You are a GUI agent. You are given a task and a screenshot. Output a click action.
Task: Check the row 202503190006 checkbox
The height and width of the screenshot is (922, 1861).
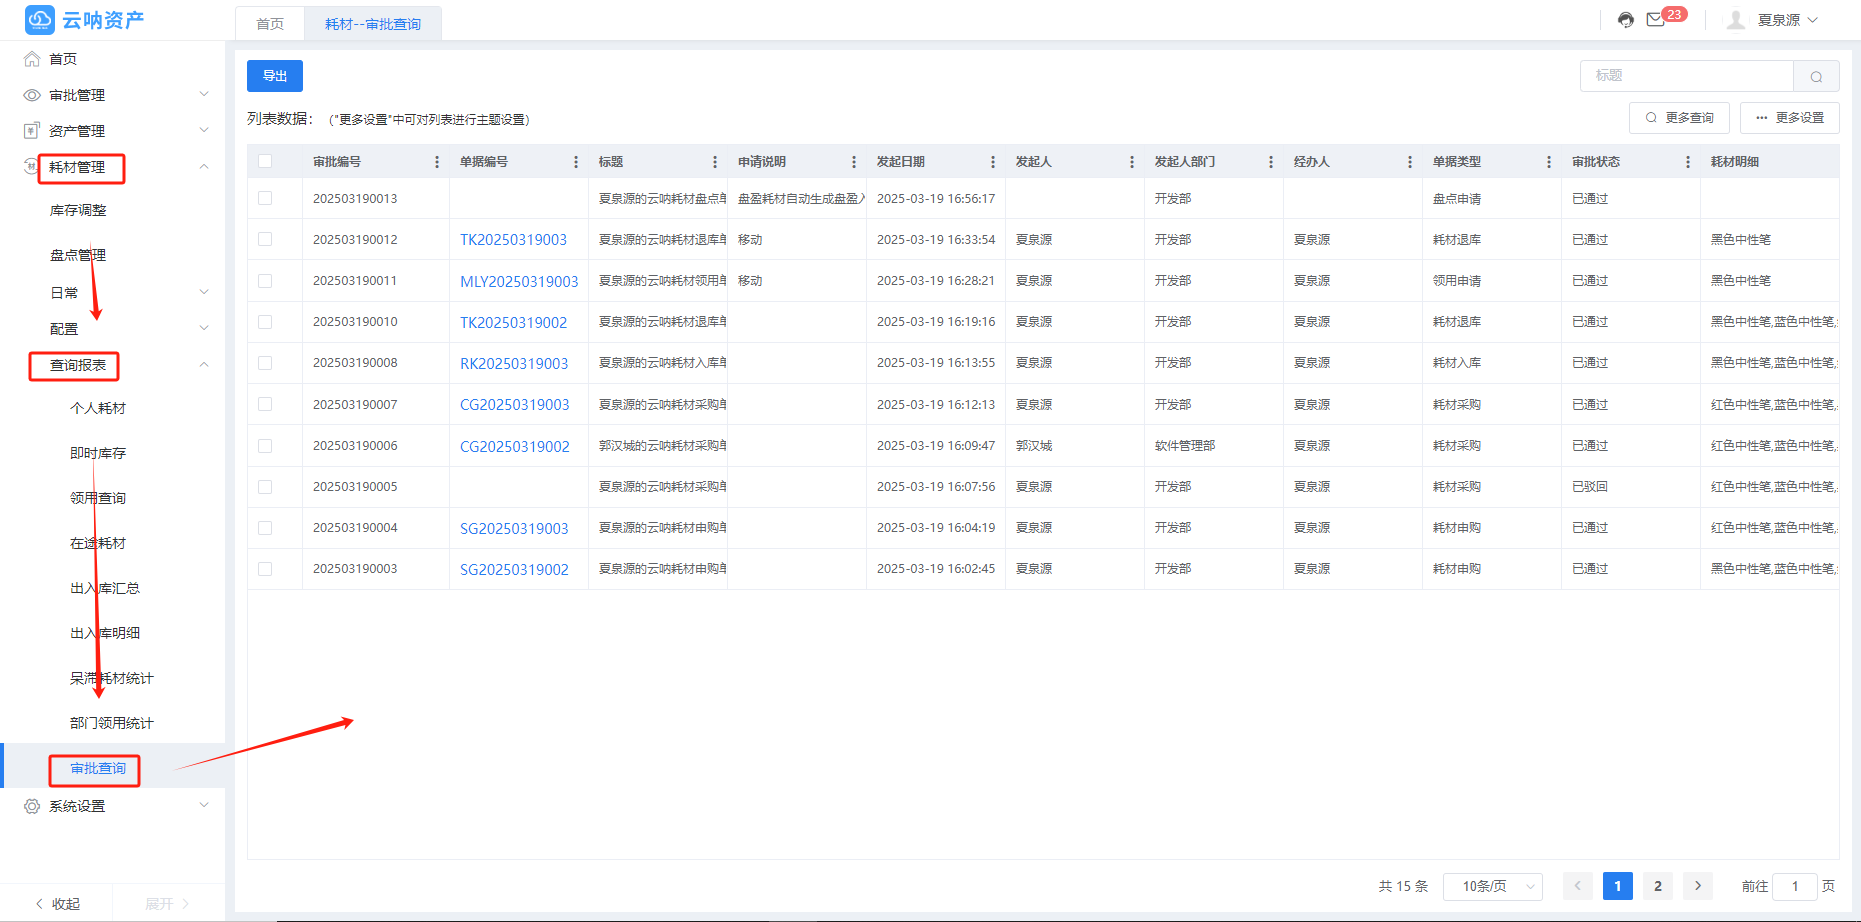click(x=265, y=446)
